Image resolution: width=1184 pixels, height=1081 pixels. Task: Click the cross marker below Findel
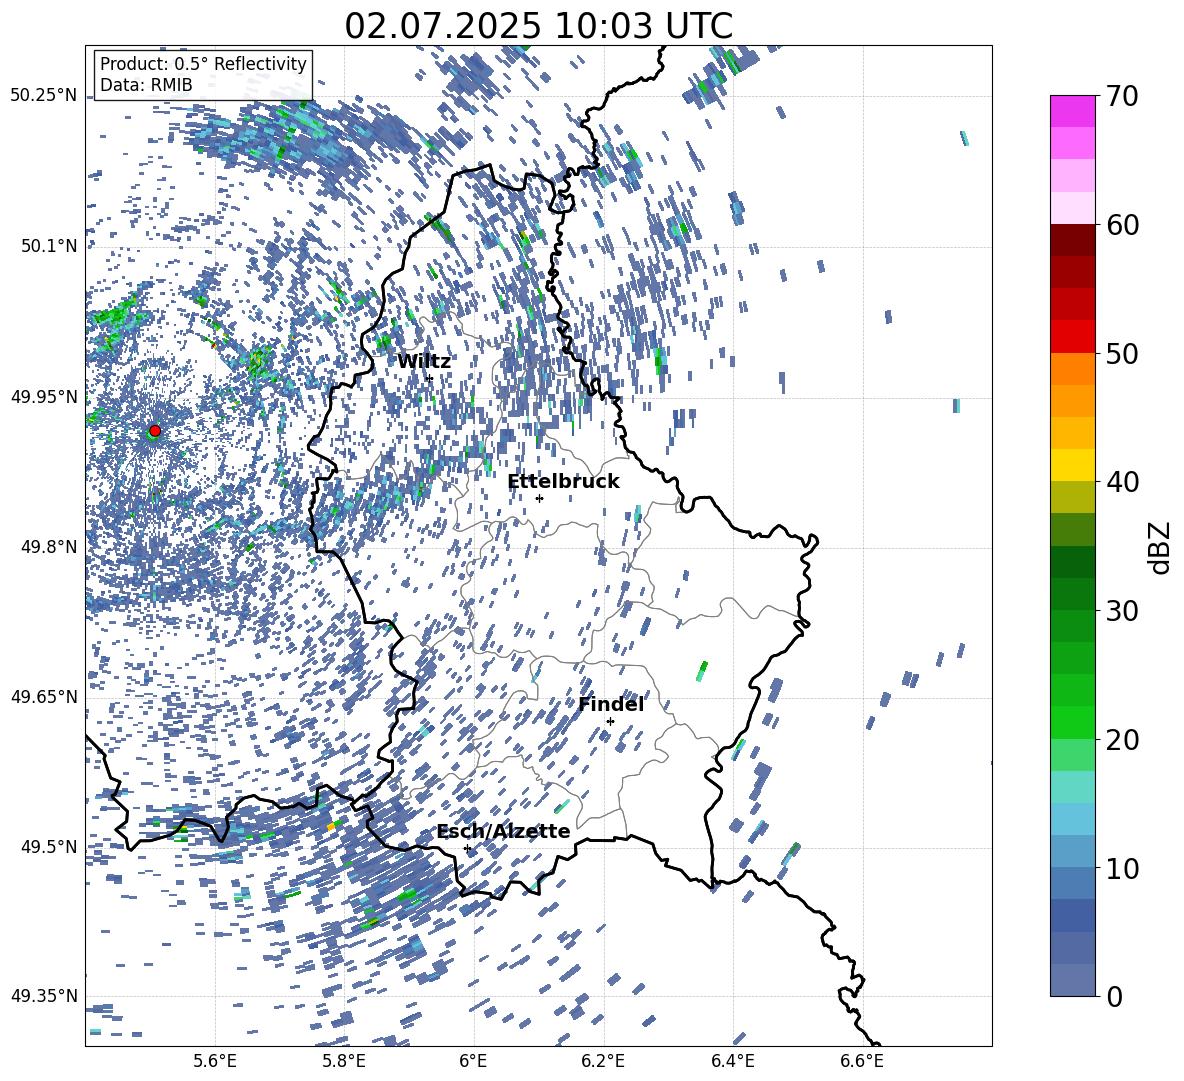point(610,722)
